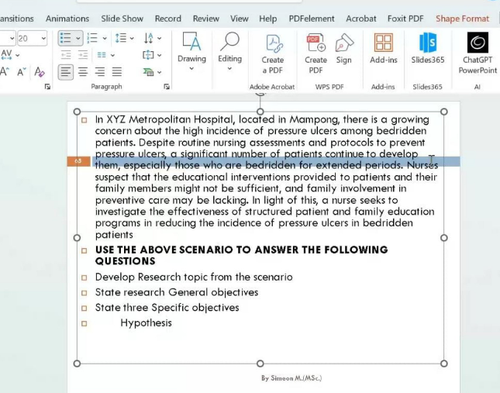500x393 pixels.
Task: Toggle Align Left paragraph alignment
Action: click(66, 72)
